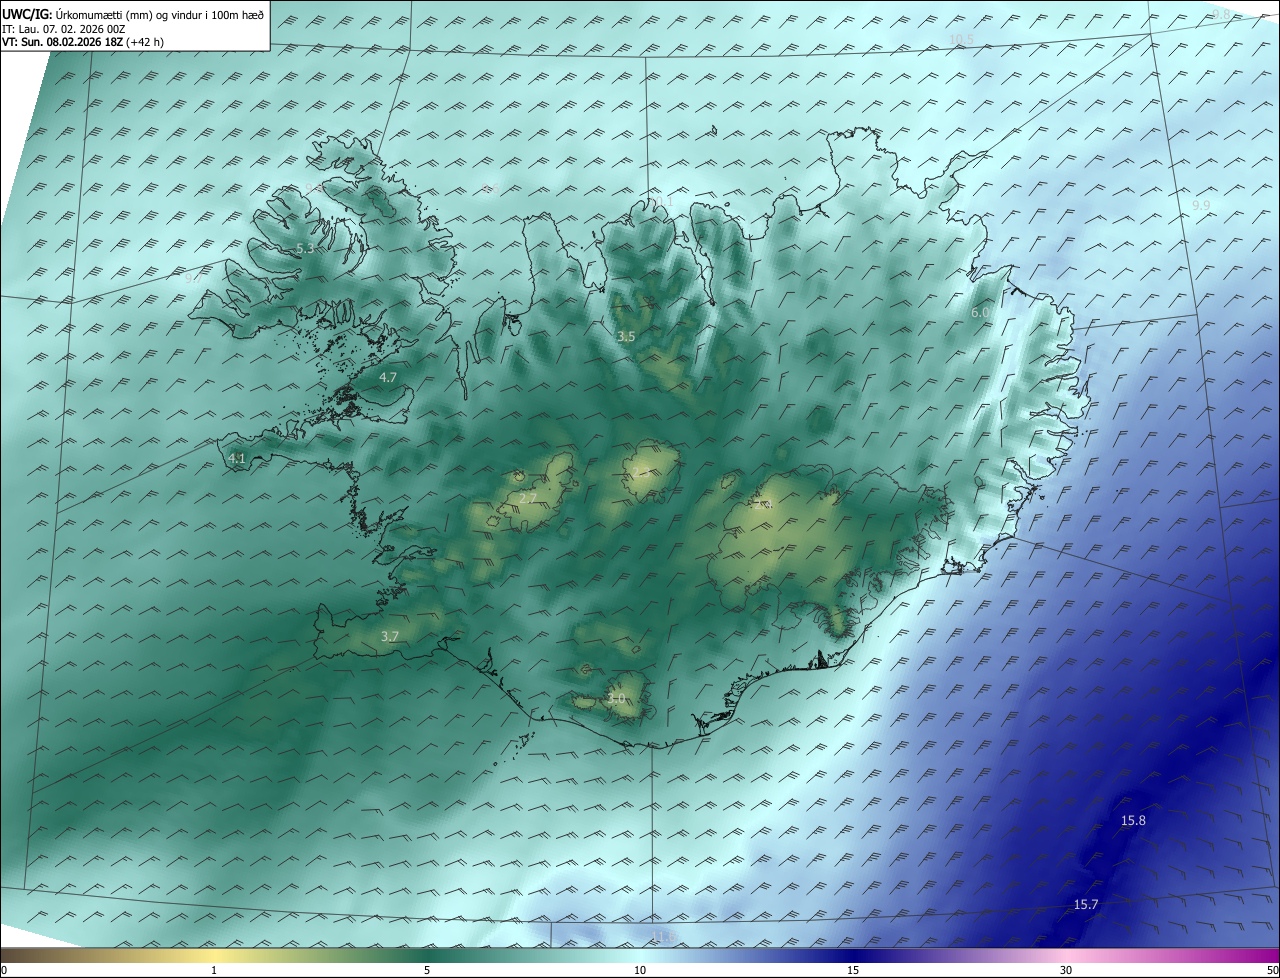The width and height of the screenshot is (1280, 978).
Task: Click the 9.9 value at the right edge
Action: (x=1201, y=204)
